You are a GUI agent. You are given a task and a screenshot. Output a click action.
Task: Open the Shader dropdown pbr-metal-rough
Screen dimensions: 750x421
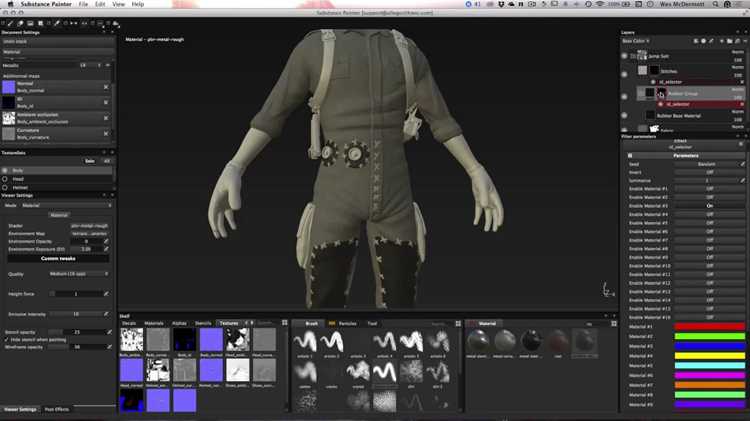click(x=89, y=226)
